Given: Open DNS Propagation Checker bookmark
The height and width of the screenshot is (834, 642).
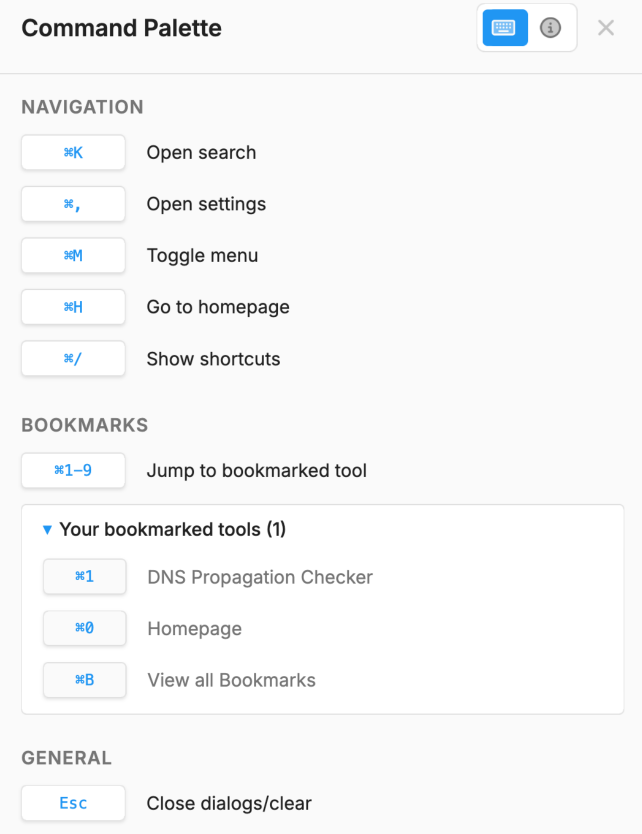Looking at the screenshot, I should coord(259,577).
